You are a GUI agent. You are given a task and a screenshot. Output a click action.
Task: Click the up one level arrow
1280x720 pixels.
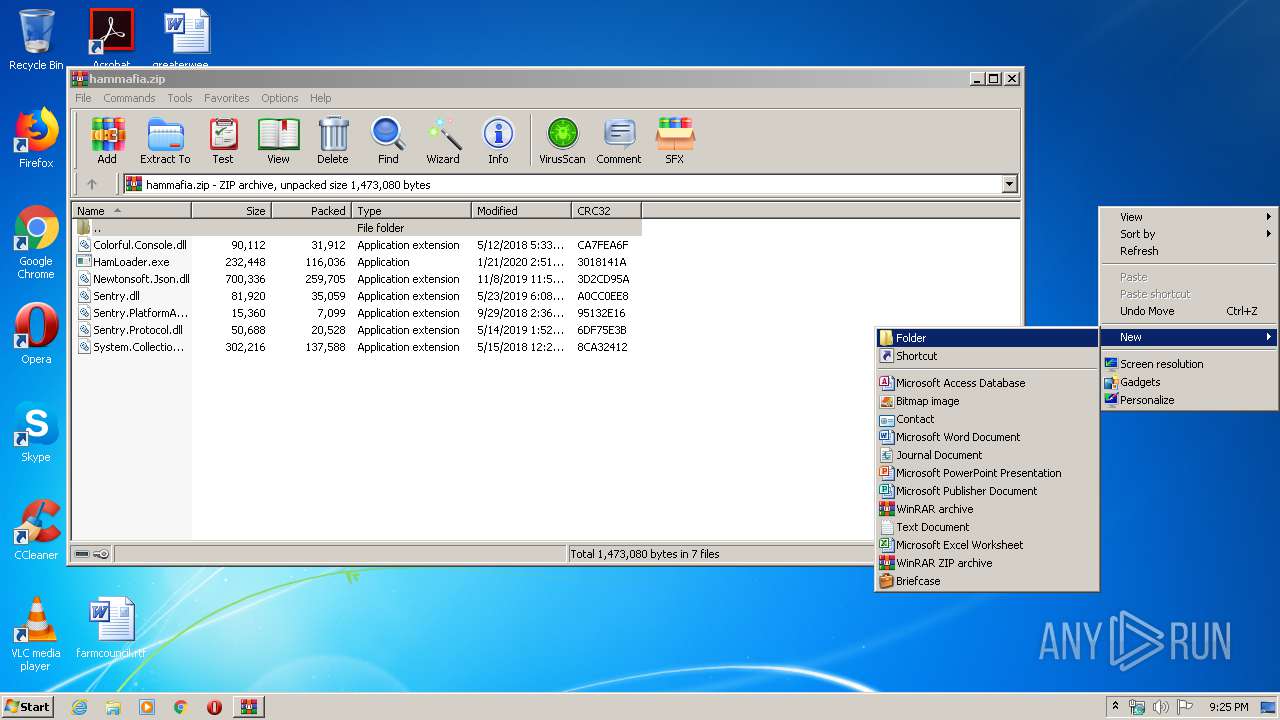click(x=92, y=184)
